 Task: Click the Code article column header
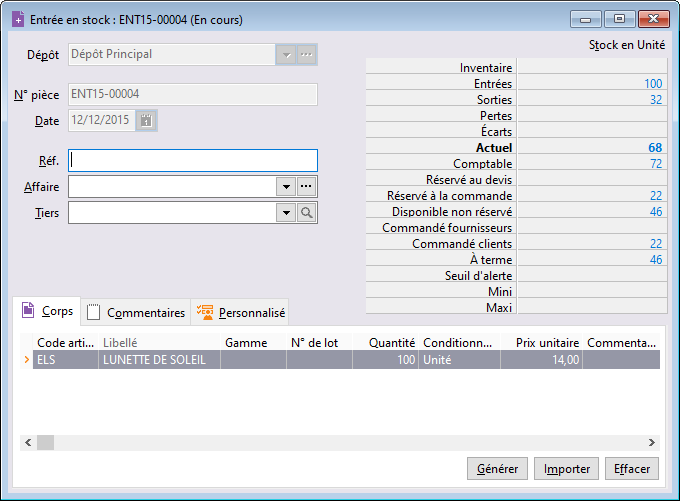(65, 343)
